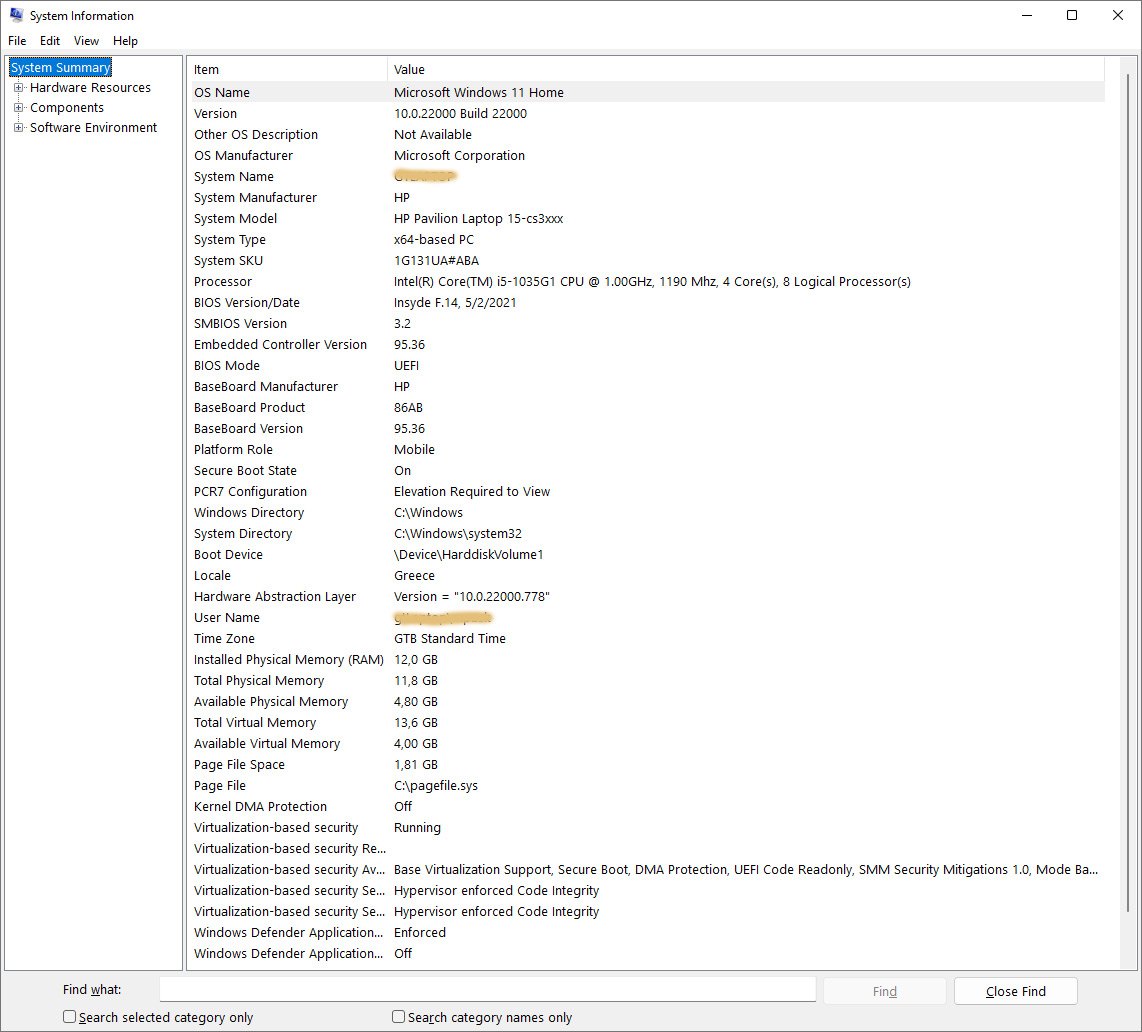Open the View menu

86,41
